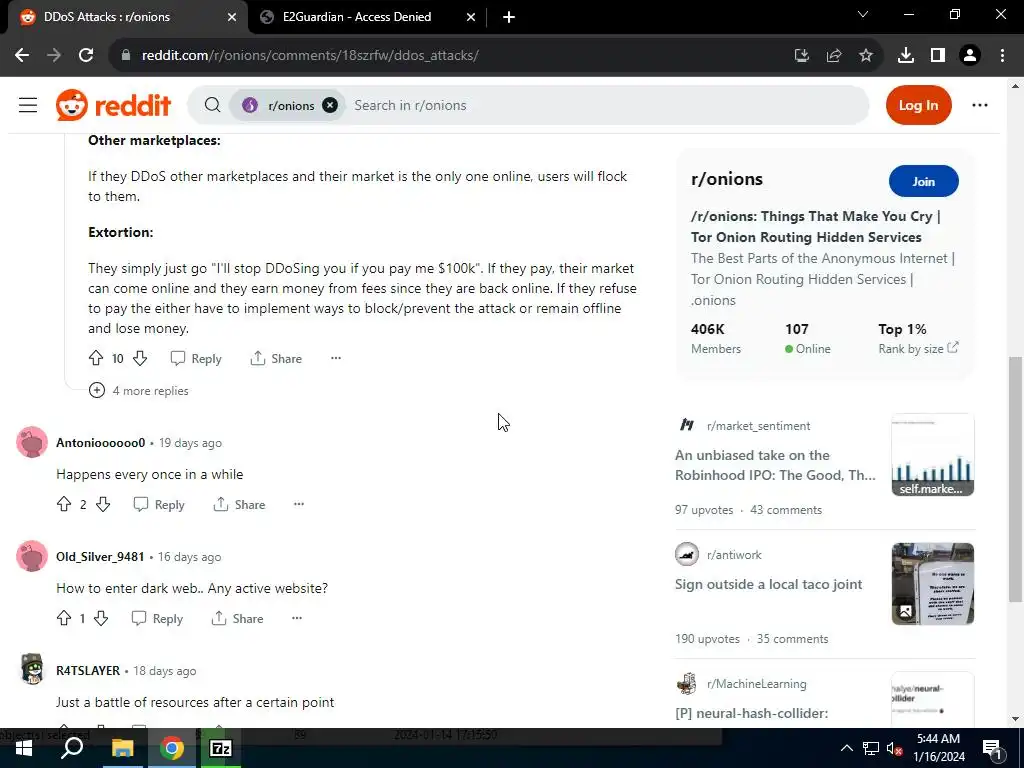
Task: Click the search magnifier icon
Action: pyautogui.click(x=212, y=105)
